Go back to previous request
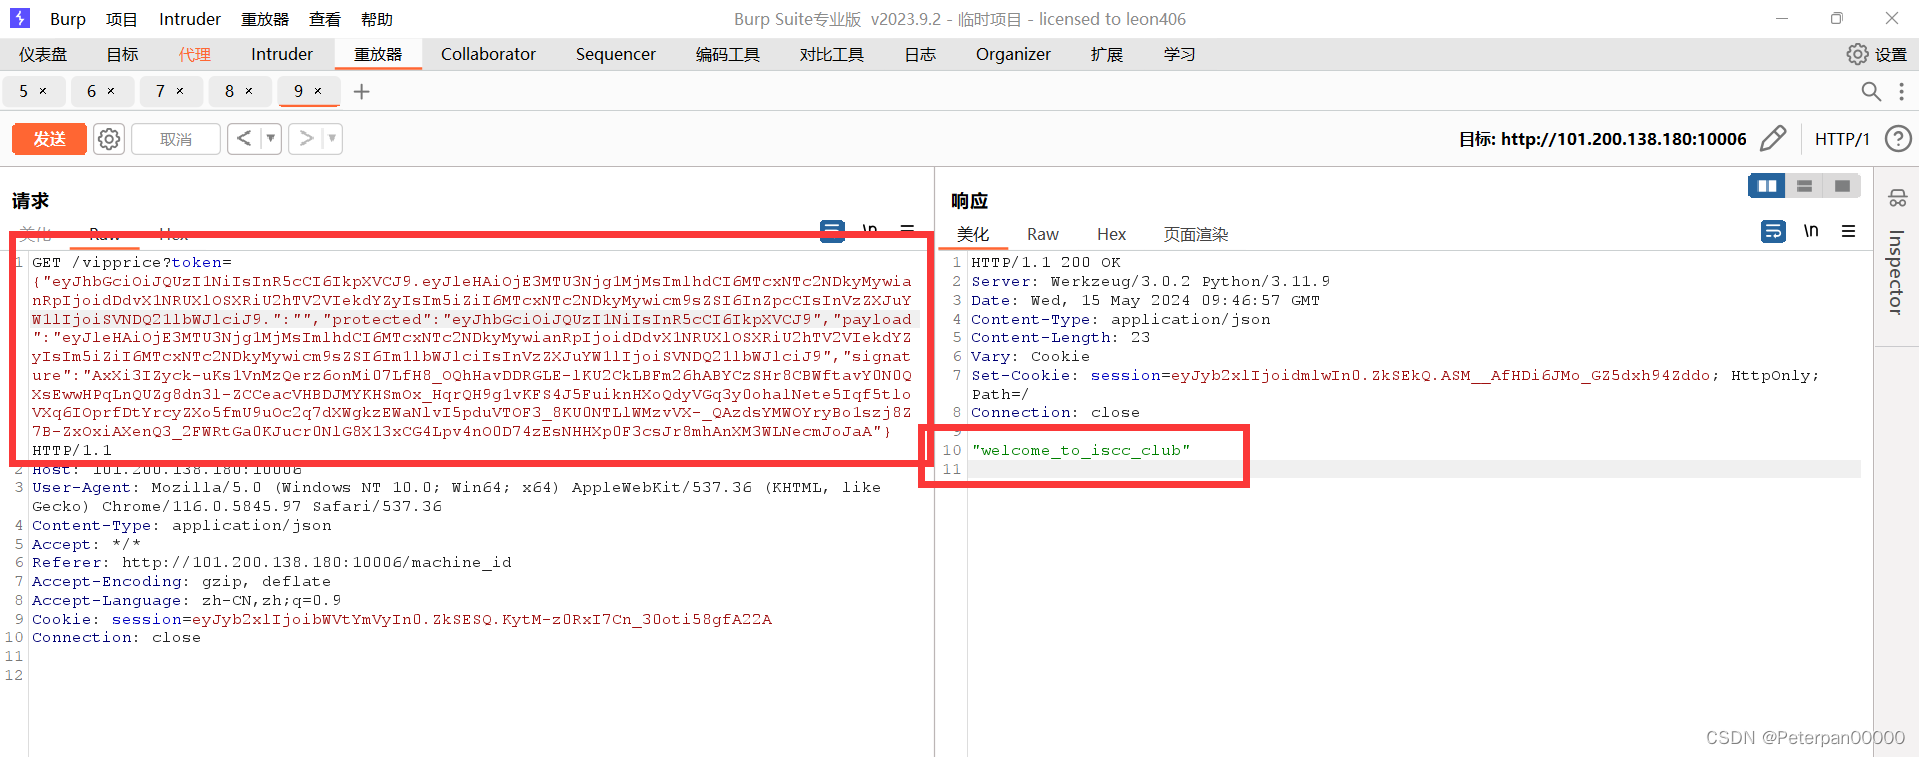Image resolution: width=1920 pixels, height=757 pixels. pyautogui.click(x=243, y=138)
